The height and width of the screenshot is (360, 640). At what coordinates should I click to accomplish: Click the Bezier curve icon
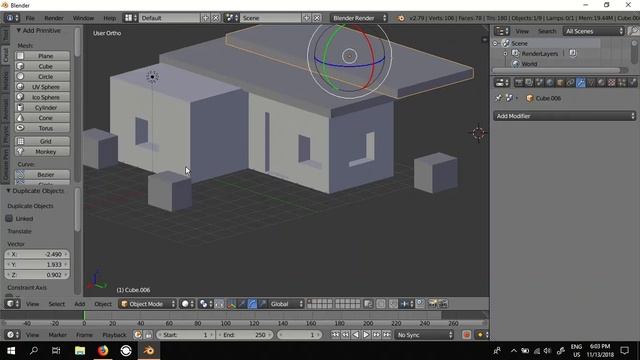point(20,175)
